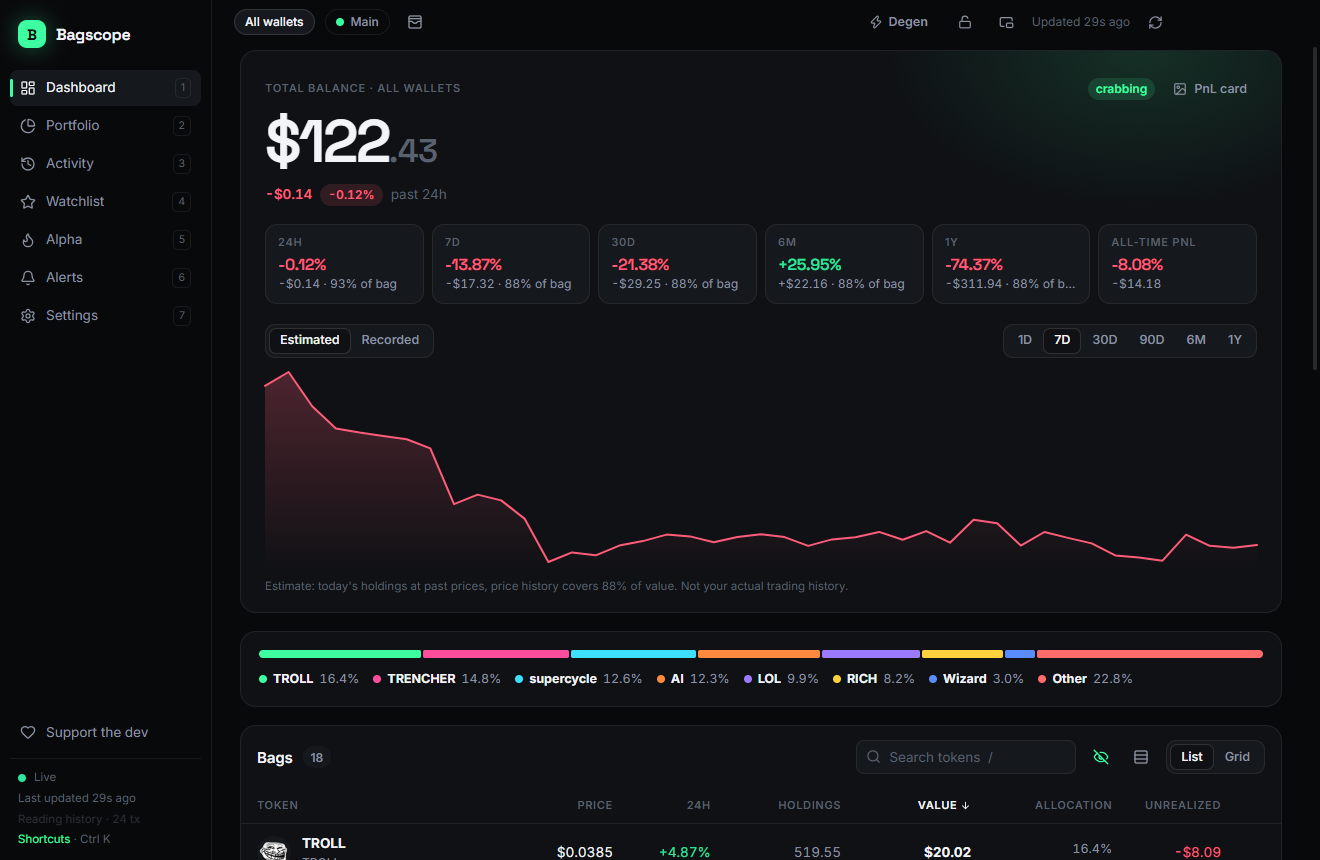Sort bags by the 24H column header

(699, 805)
